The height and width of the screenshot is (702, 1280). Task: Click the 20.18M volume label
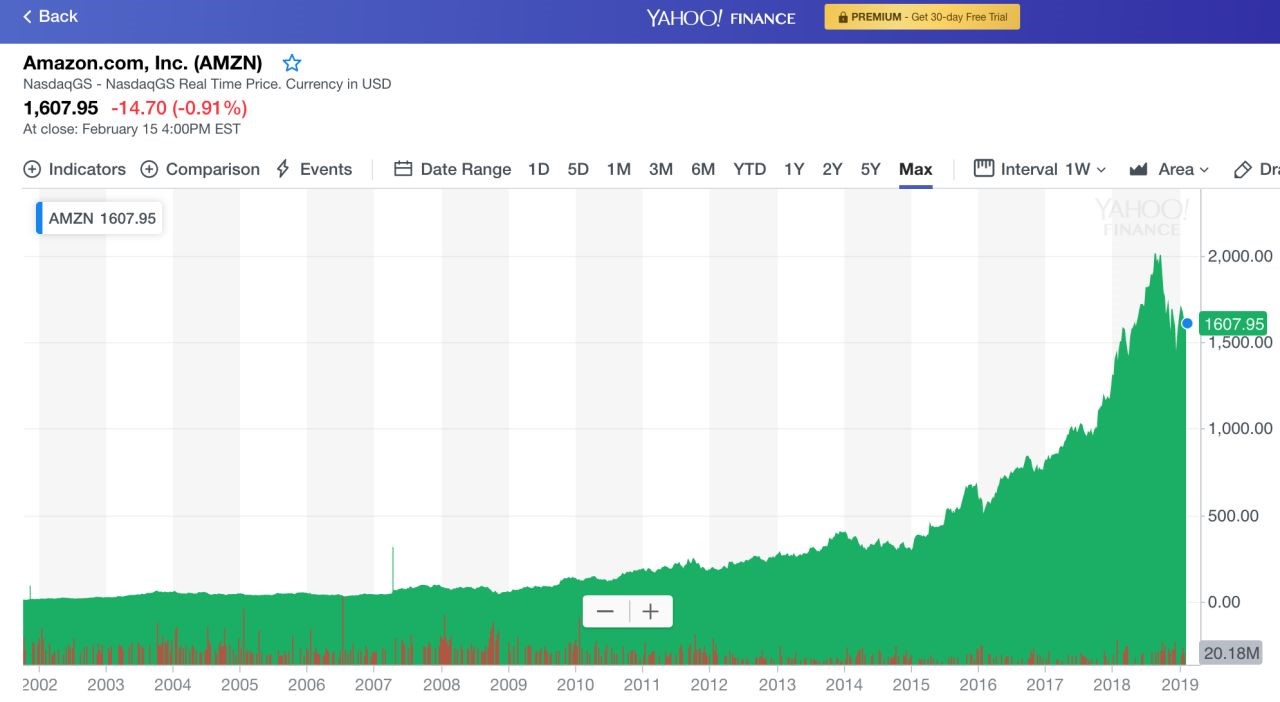(x=1232, y=653)
